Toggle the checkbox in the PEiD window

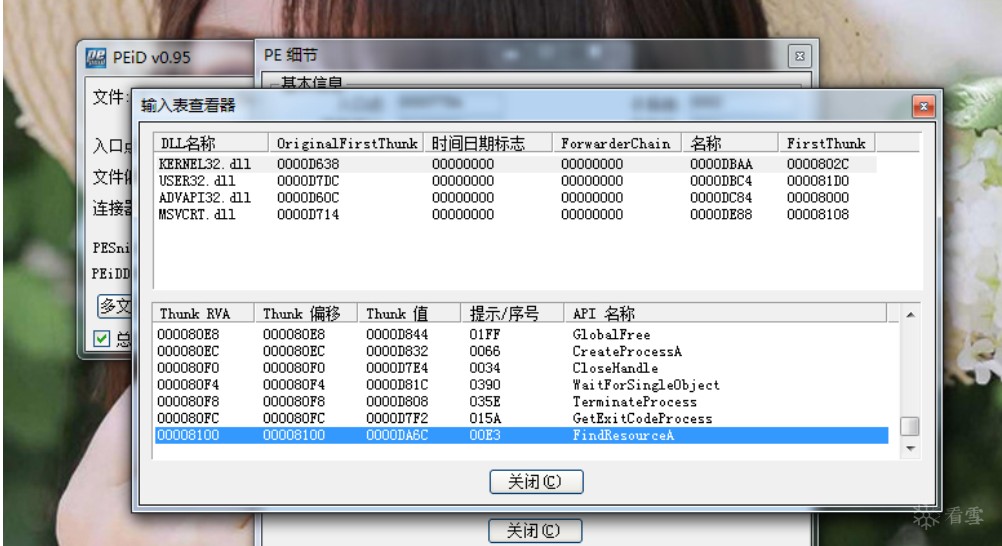(101, 338)
